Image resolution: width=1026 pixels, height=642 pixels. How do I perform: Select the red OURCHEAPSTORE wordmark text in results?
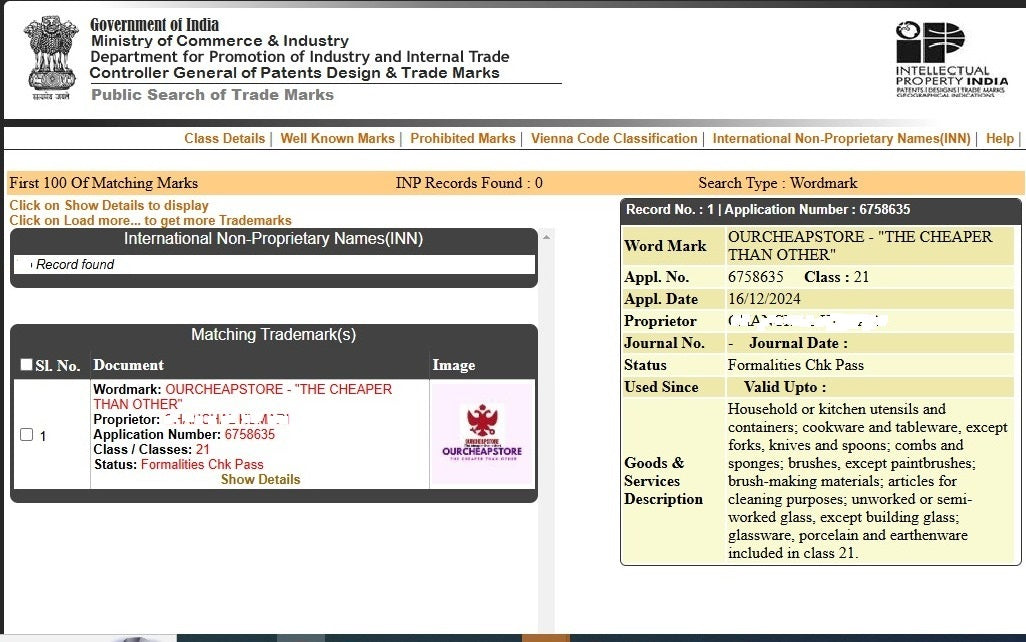tap(278, 389)
